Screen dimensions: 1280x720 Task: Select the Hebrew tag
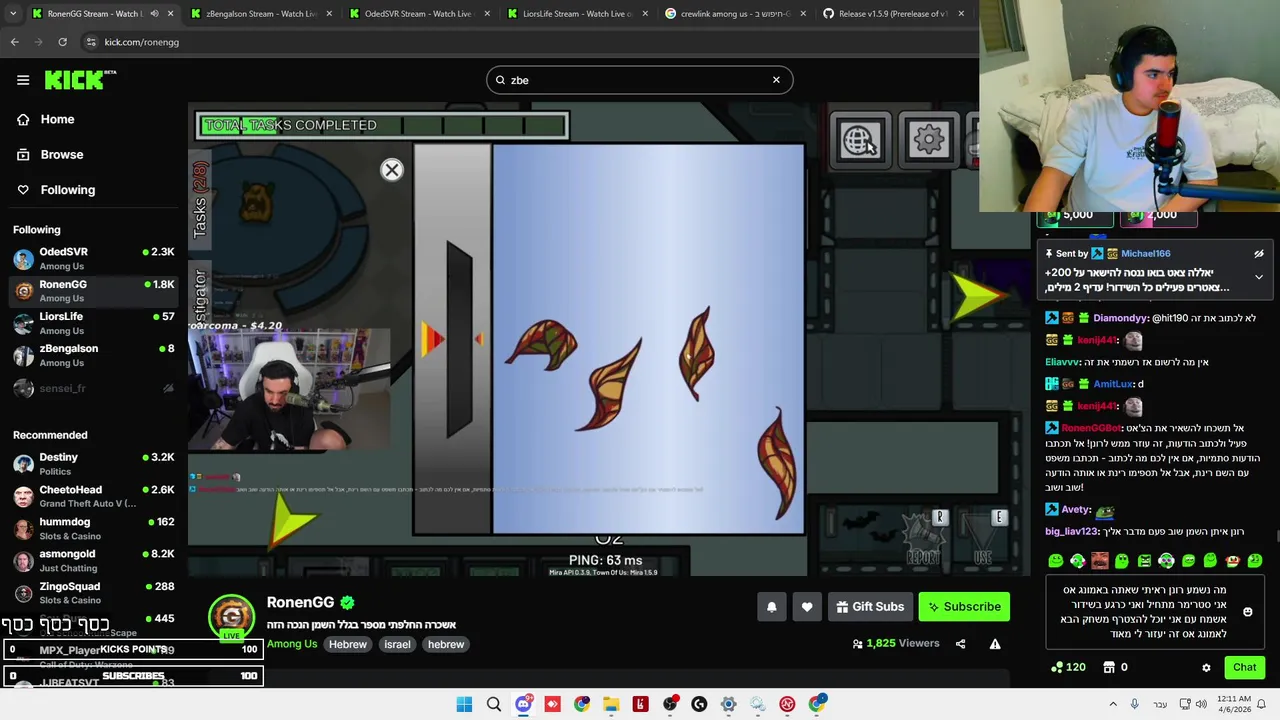point(348,645)
